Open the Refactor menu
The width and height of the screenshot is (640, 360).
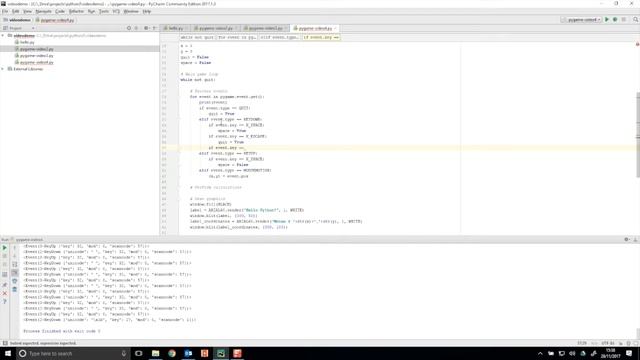tap(76, 11)
